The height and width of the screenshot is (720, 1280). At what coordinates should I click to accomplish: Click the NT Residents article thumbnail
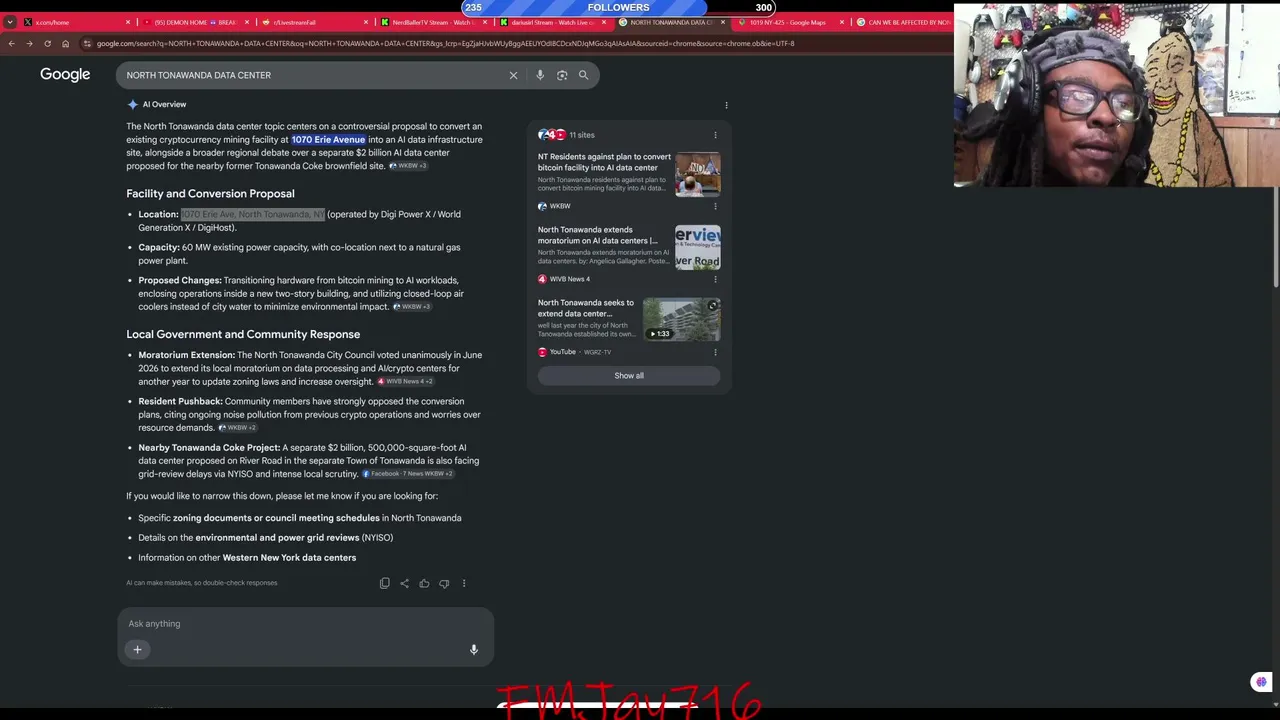[697, 174]
